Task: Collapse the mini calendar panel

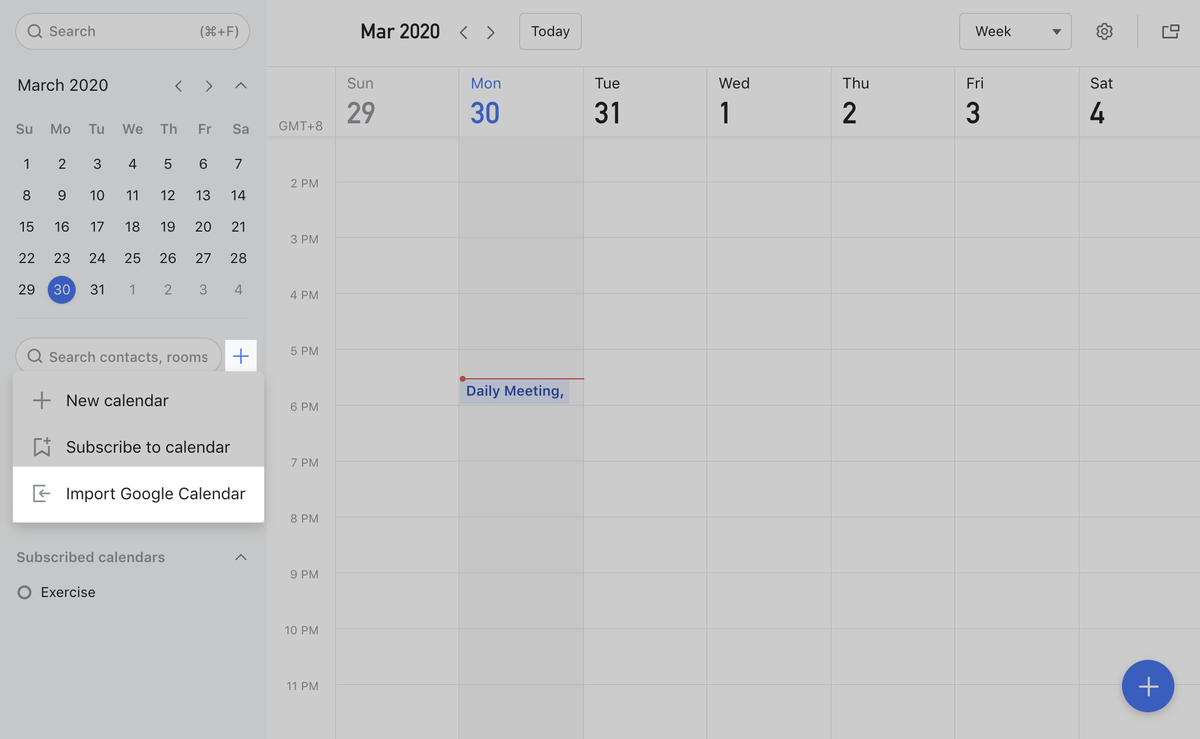Action: (x=241, y=86)
